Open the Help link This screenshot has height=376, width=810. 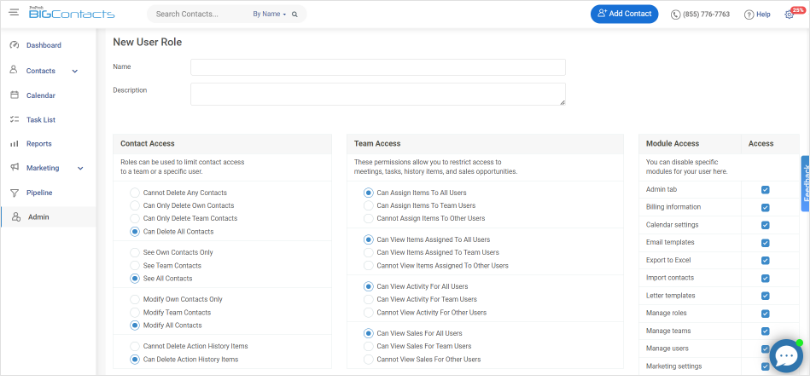click(x=763, y=14)
